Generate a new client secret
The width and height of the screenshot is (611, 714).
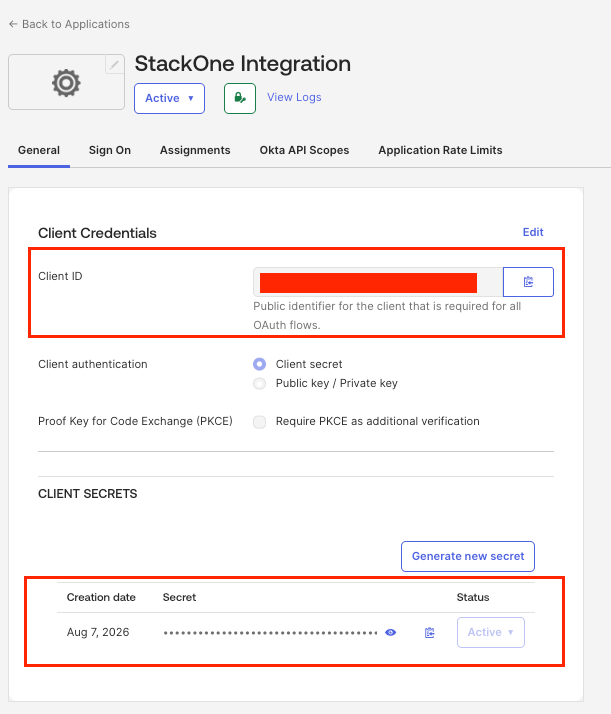tap(468, 556)
